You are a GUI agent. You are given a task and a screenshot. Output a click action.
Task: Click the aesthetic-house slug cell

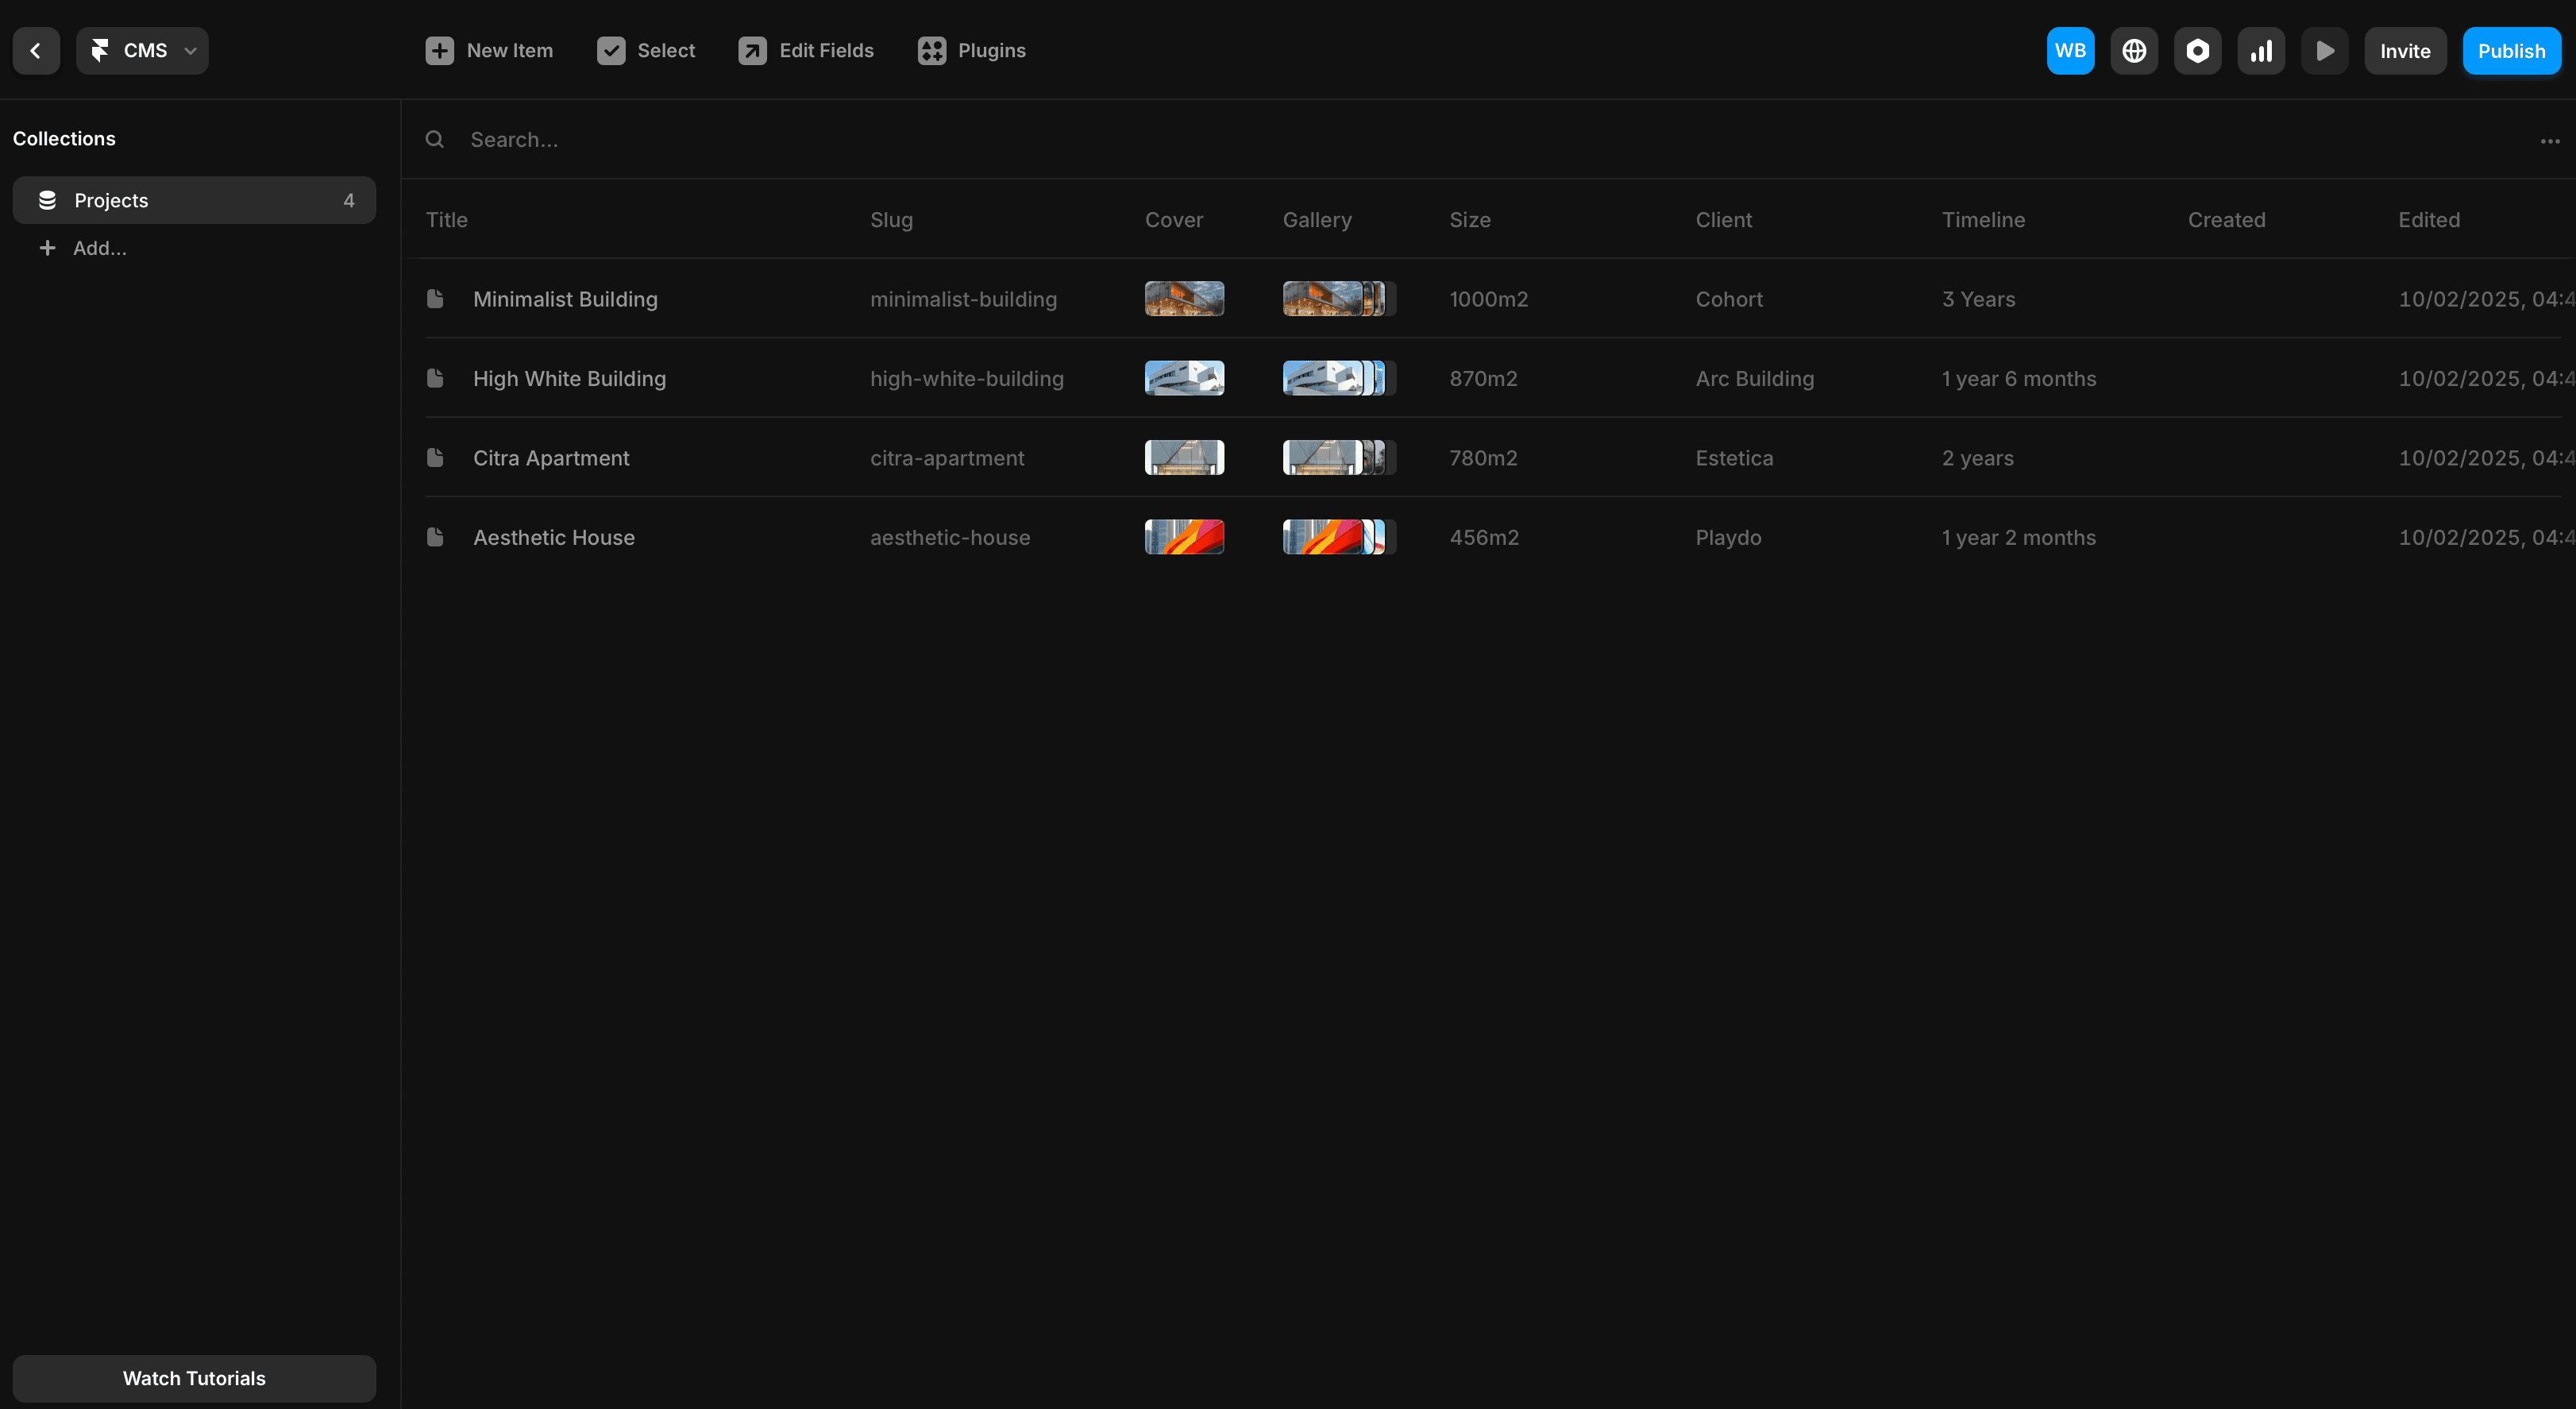pos(950,538)
